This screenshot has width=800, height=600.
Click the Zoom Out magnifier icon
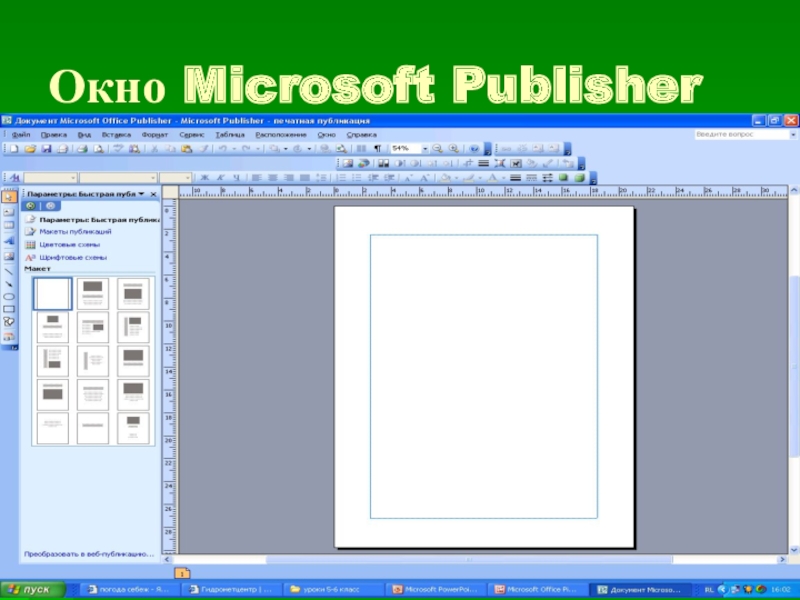(437, 149)
